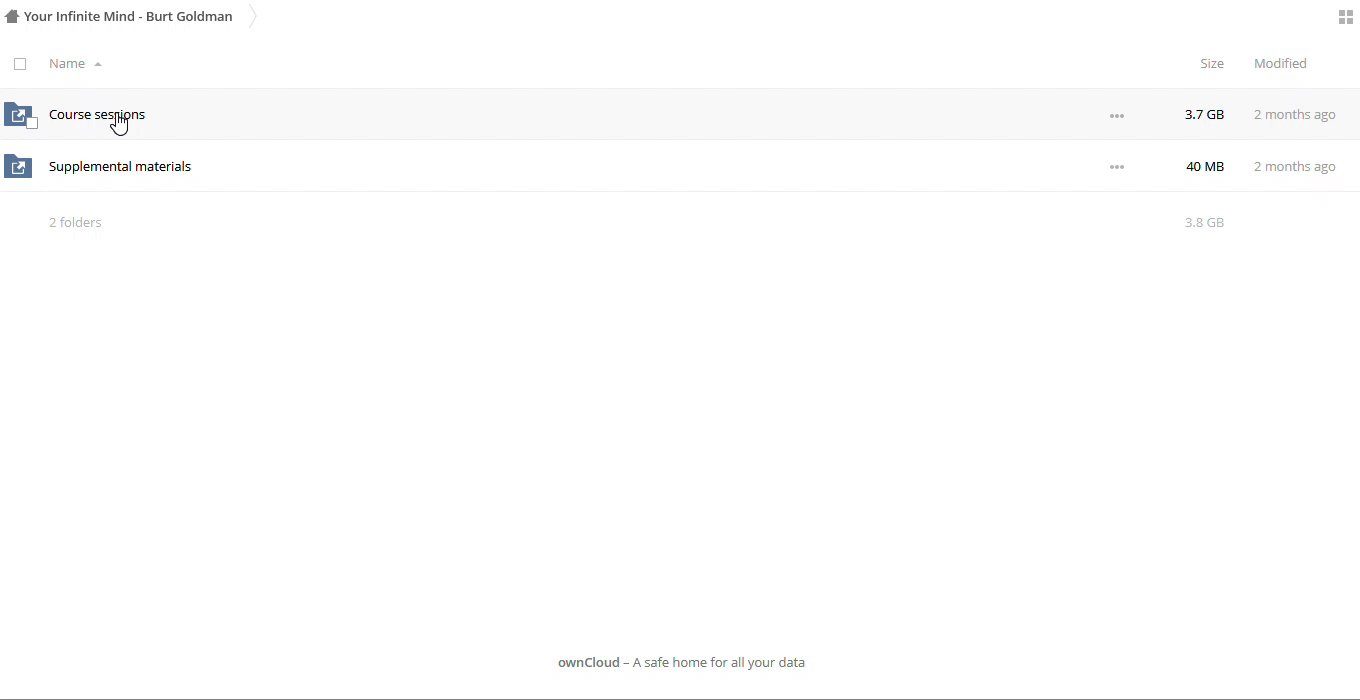This screenshot has width=1360, height=700.
Task: Click Supplemental materials modified date
Action: 1295,167
